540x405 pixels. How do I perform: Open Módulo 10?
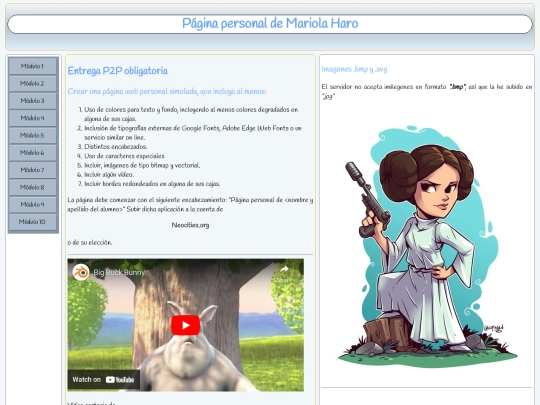[33, 222]
